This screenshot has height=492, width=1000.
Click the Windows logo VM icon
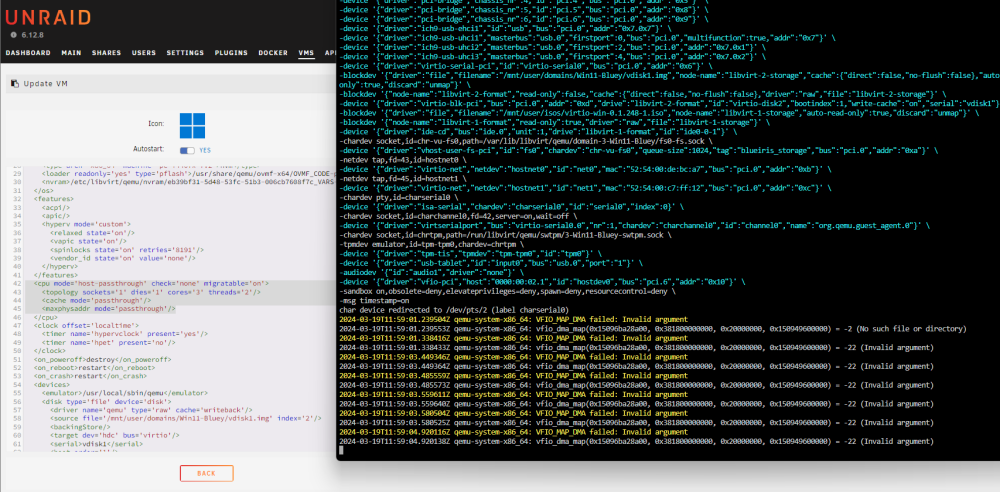tap(192, 126)
